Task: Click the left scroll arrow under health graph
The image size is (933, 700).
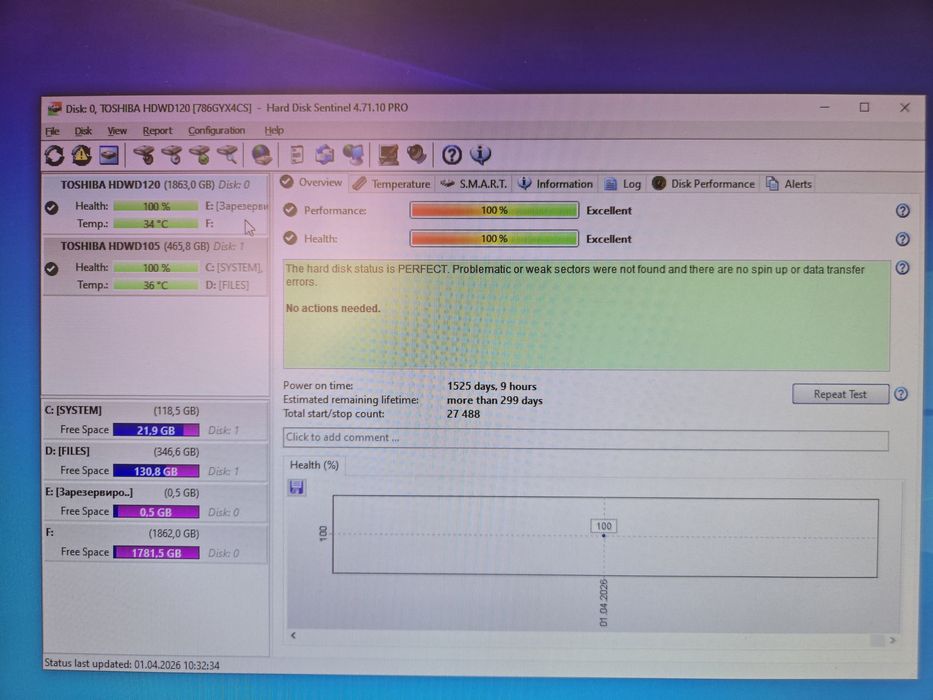Action: (x=293, y=636)
